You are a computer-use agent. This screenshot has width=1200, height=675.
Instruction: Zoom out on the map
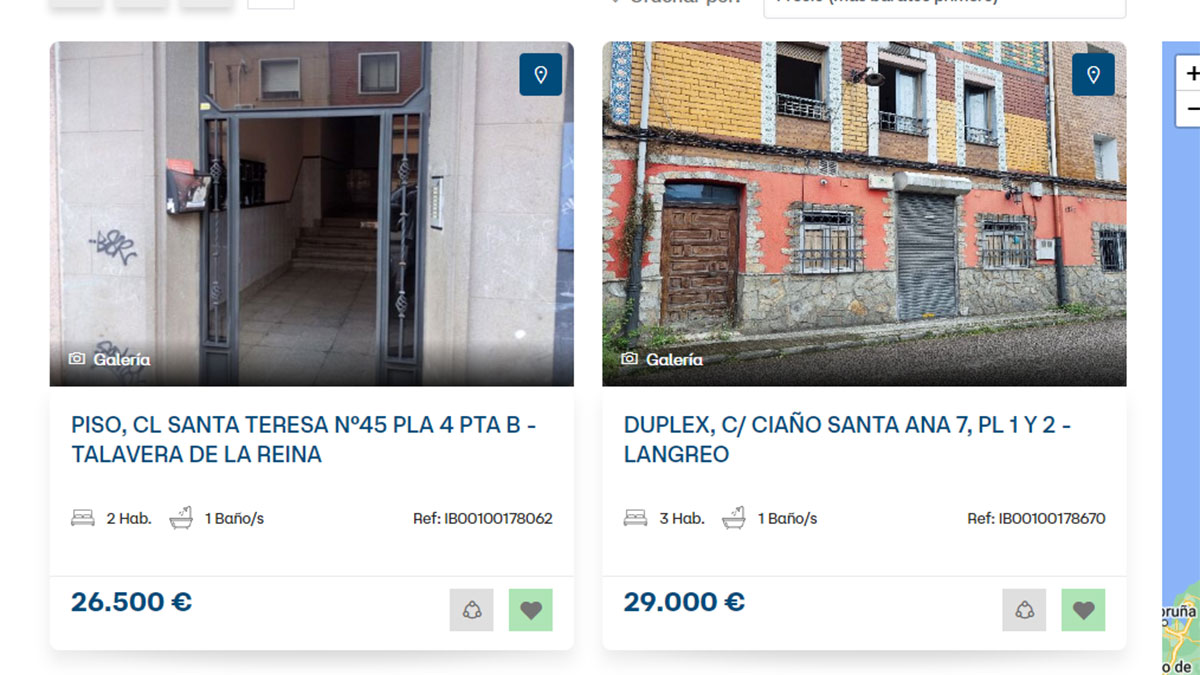click(x=1190, y=108)
